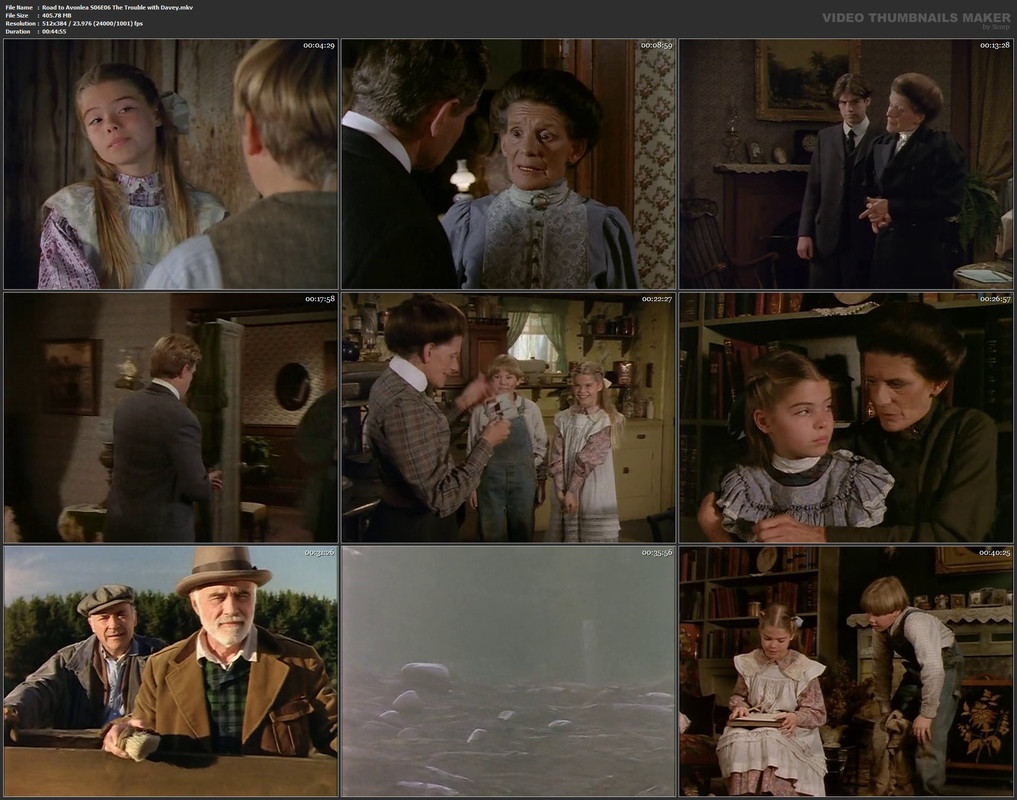This screenshot has width=1017, height=800.
Task: Select thumbnail of young man and woman by fireplace
Action: 846,164
